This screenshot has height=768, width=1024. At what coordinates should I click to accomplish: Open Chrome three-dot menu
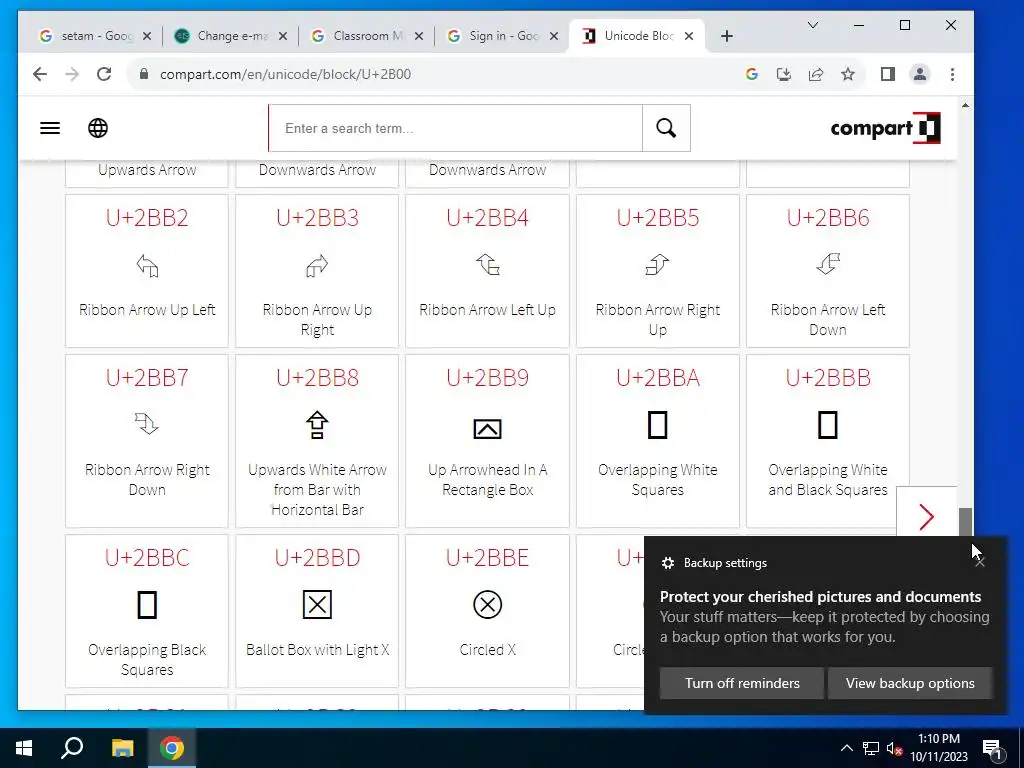click(952, 74)
